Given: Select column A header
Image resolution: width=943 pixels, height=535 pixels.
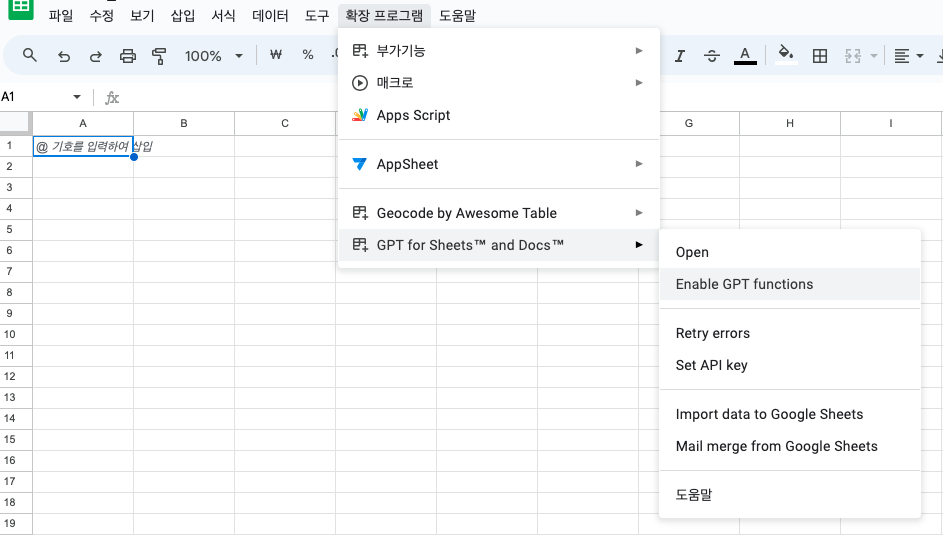Looking at the screenshot, I should point(83,123).
